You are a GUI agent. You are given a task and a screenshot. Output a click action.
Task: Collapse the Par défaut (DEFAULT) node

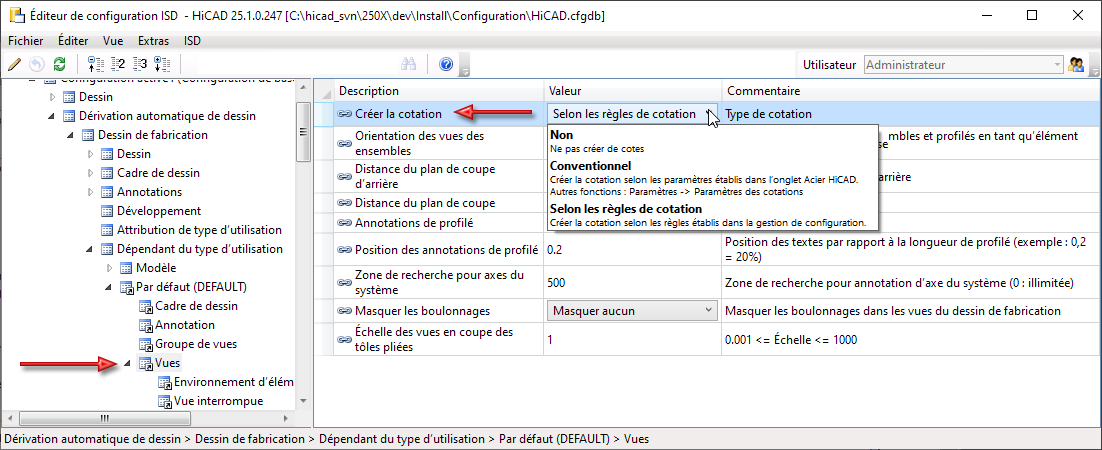point(109,287)
